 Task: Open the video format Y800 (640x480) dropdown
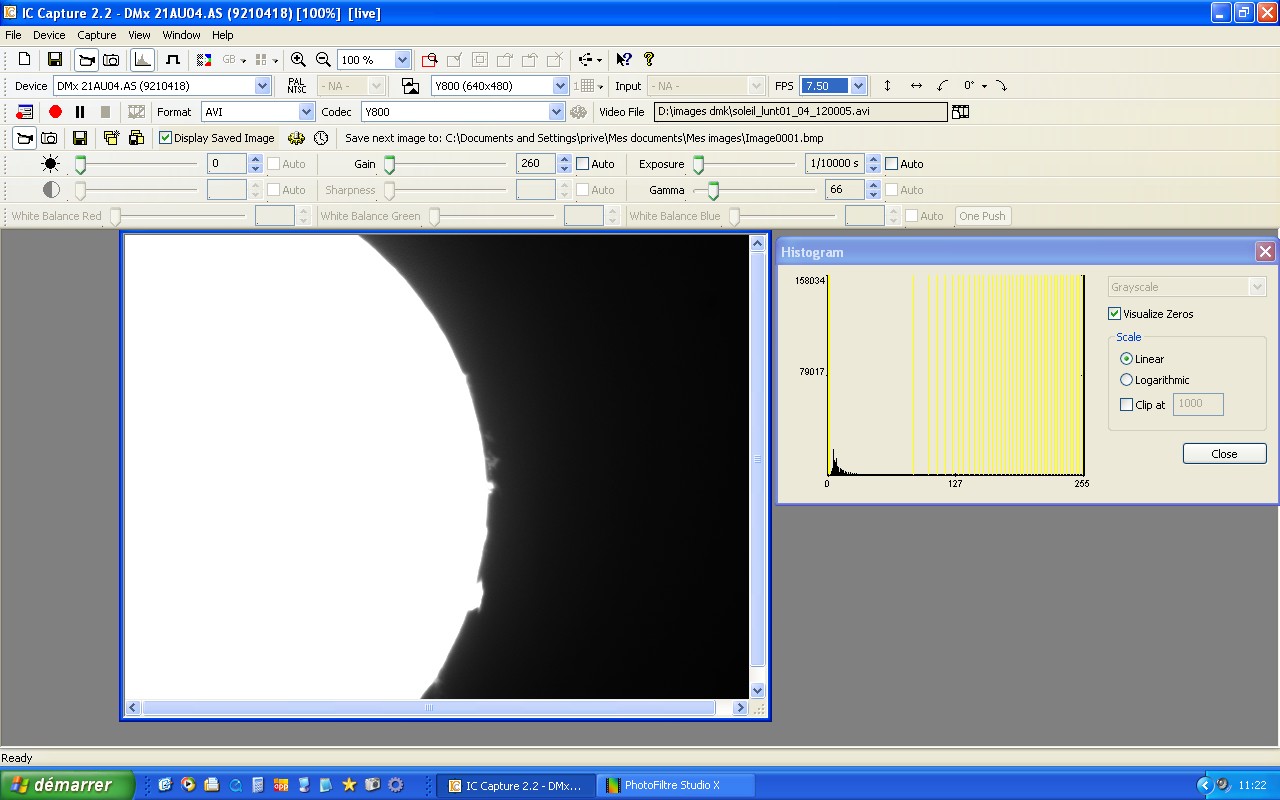pyautogui.click(x=560, y=86)
